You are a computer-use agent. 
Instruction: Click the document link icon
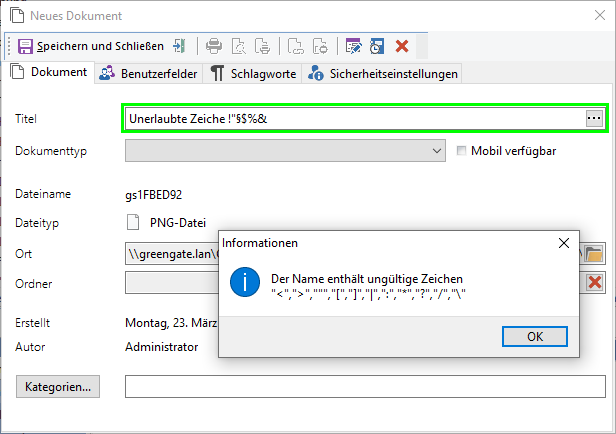(x=295, y=46)
